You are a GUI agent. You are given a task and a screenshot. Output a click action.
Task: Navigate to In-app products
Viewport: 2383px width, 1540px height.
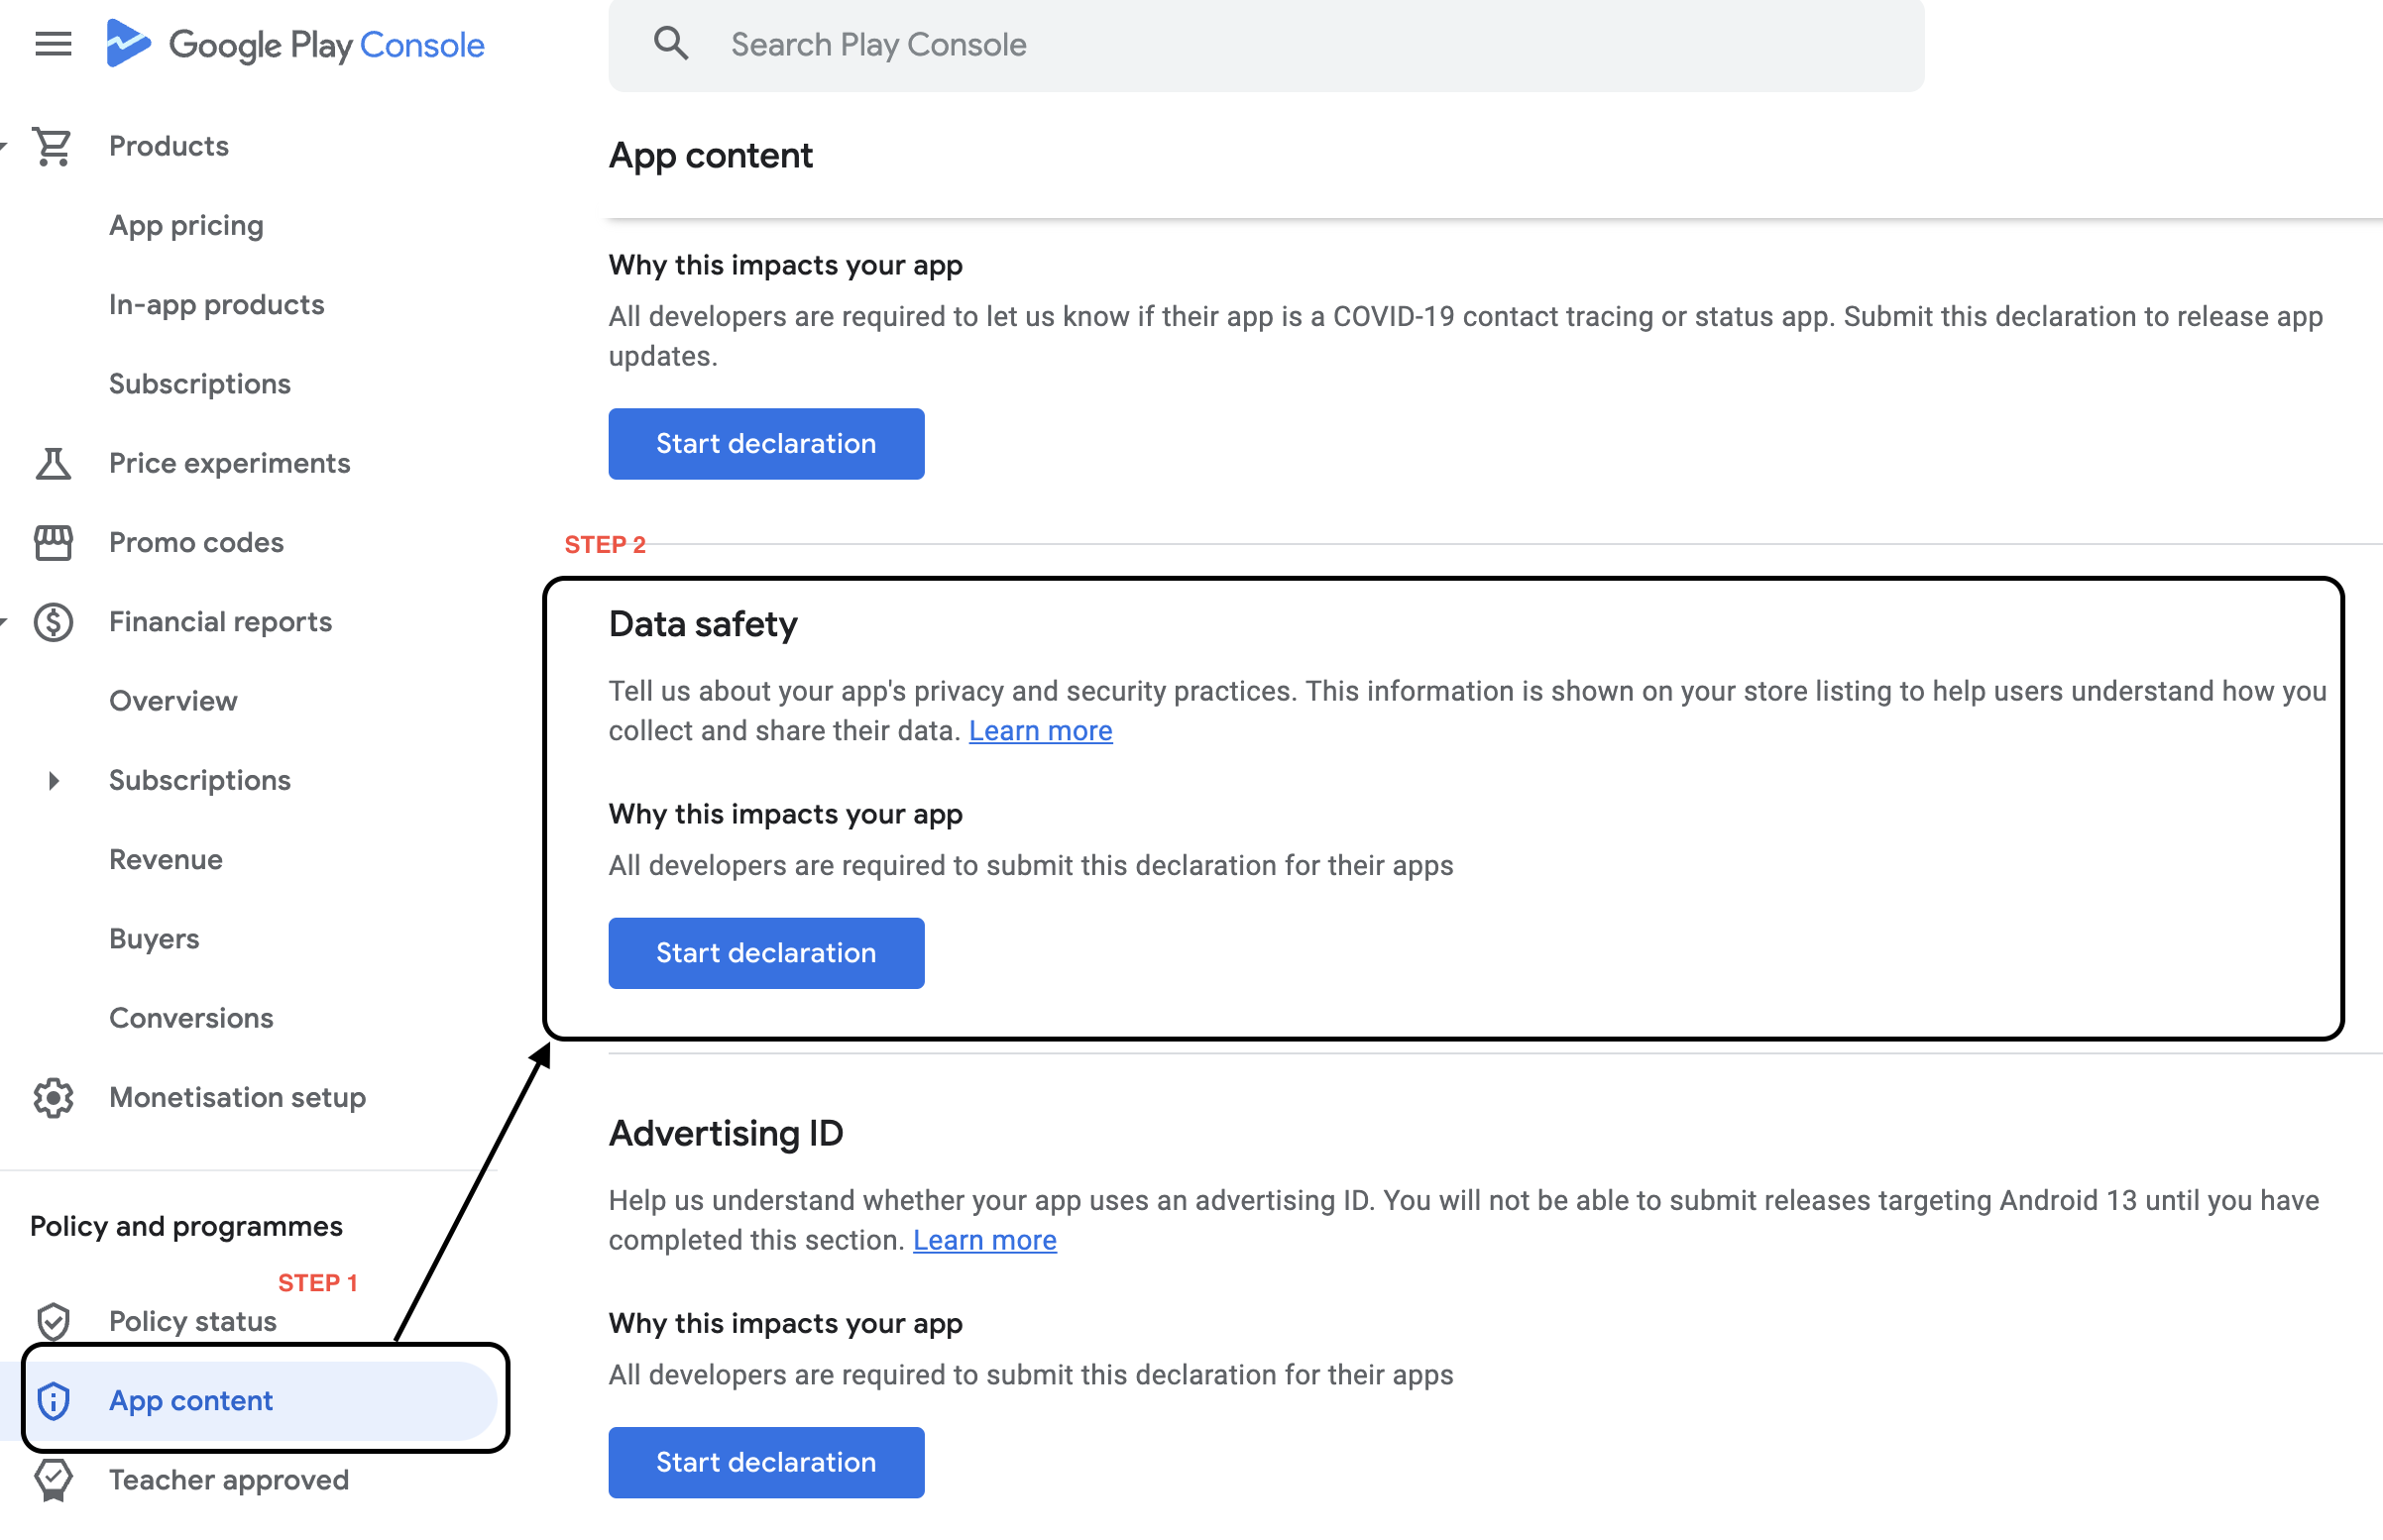[216, 305]
